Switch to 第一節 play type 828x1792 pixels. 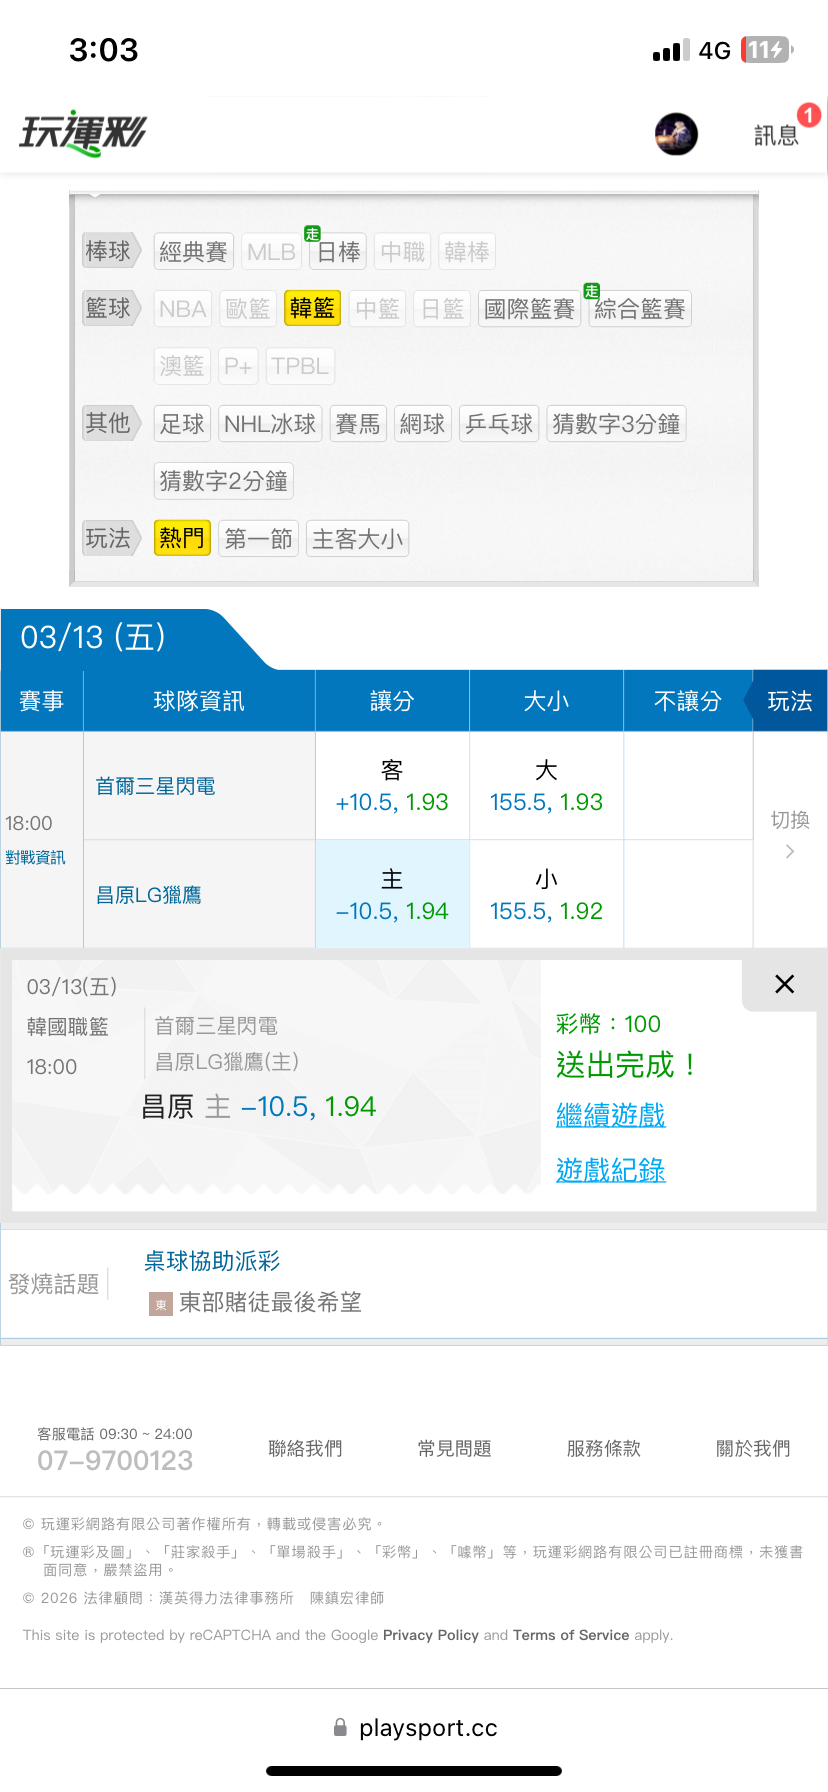pos(258,539)
